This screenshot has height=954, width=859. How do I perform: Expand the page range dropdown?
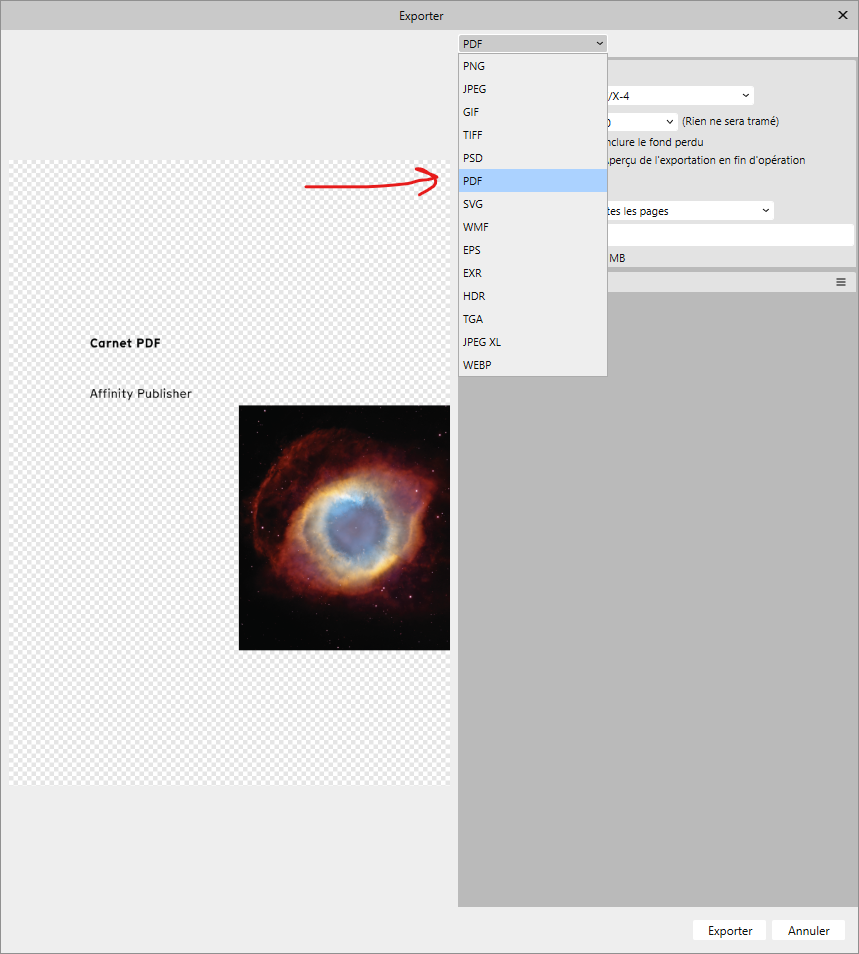pyautogui.click(x=690, y=211)
